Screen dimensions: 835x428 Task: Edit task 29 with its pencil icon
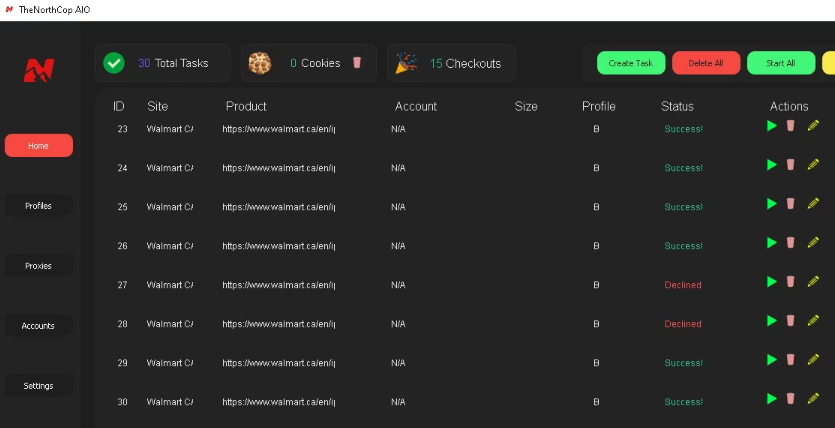click(813, 359)
